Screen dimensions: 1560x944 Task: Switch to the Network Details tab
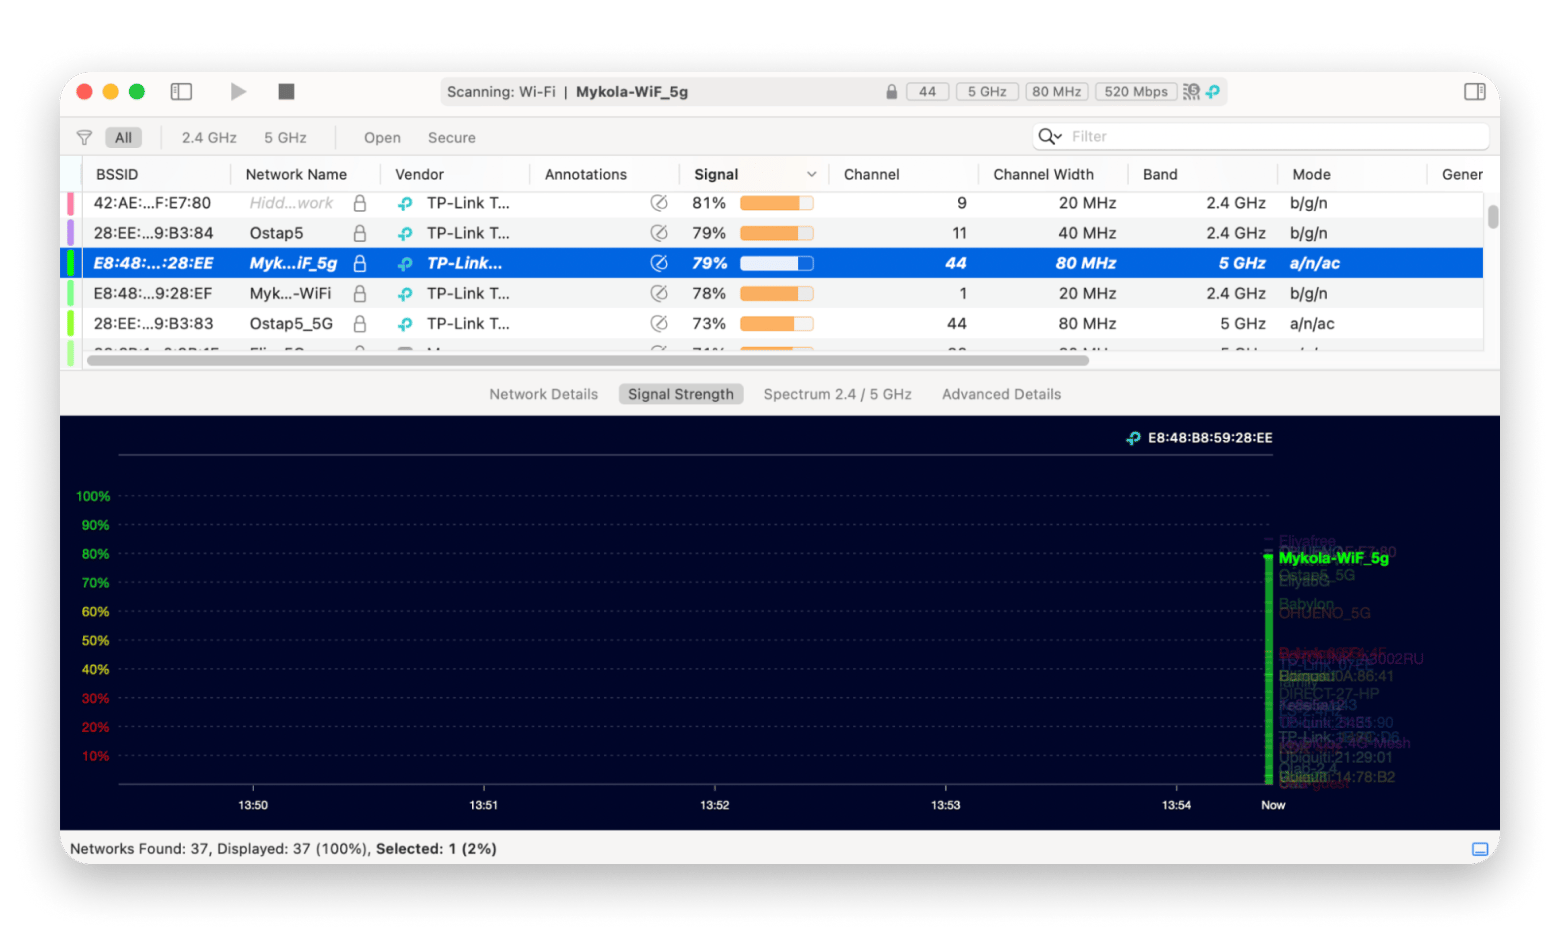(543, 394)
